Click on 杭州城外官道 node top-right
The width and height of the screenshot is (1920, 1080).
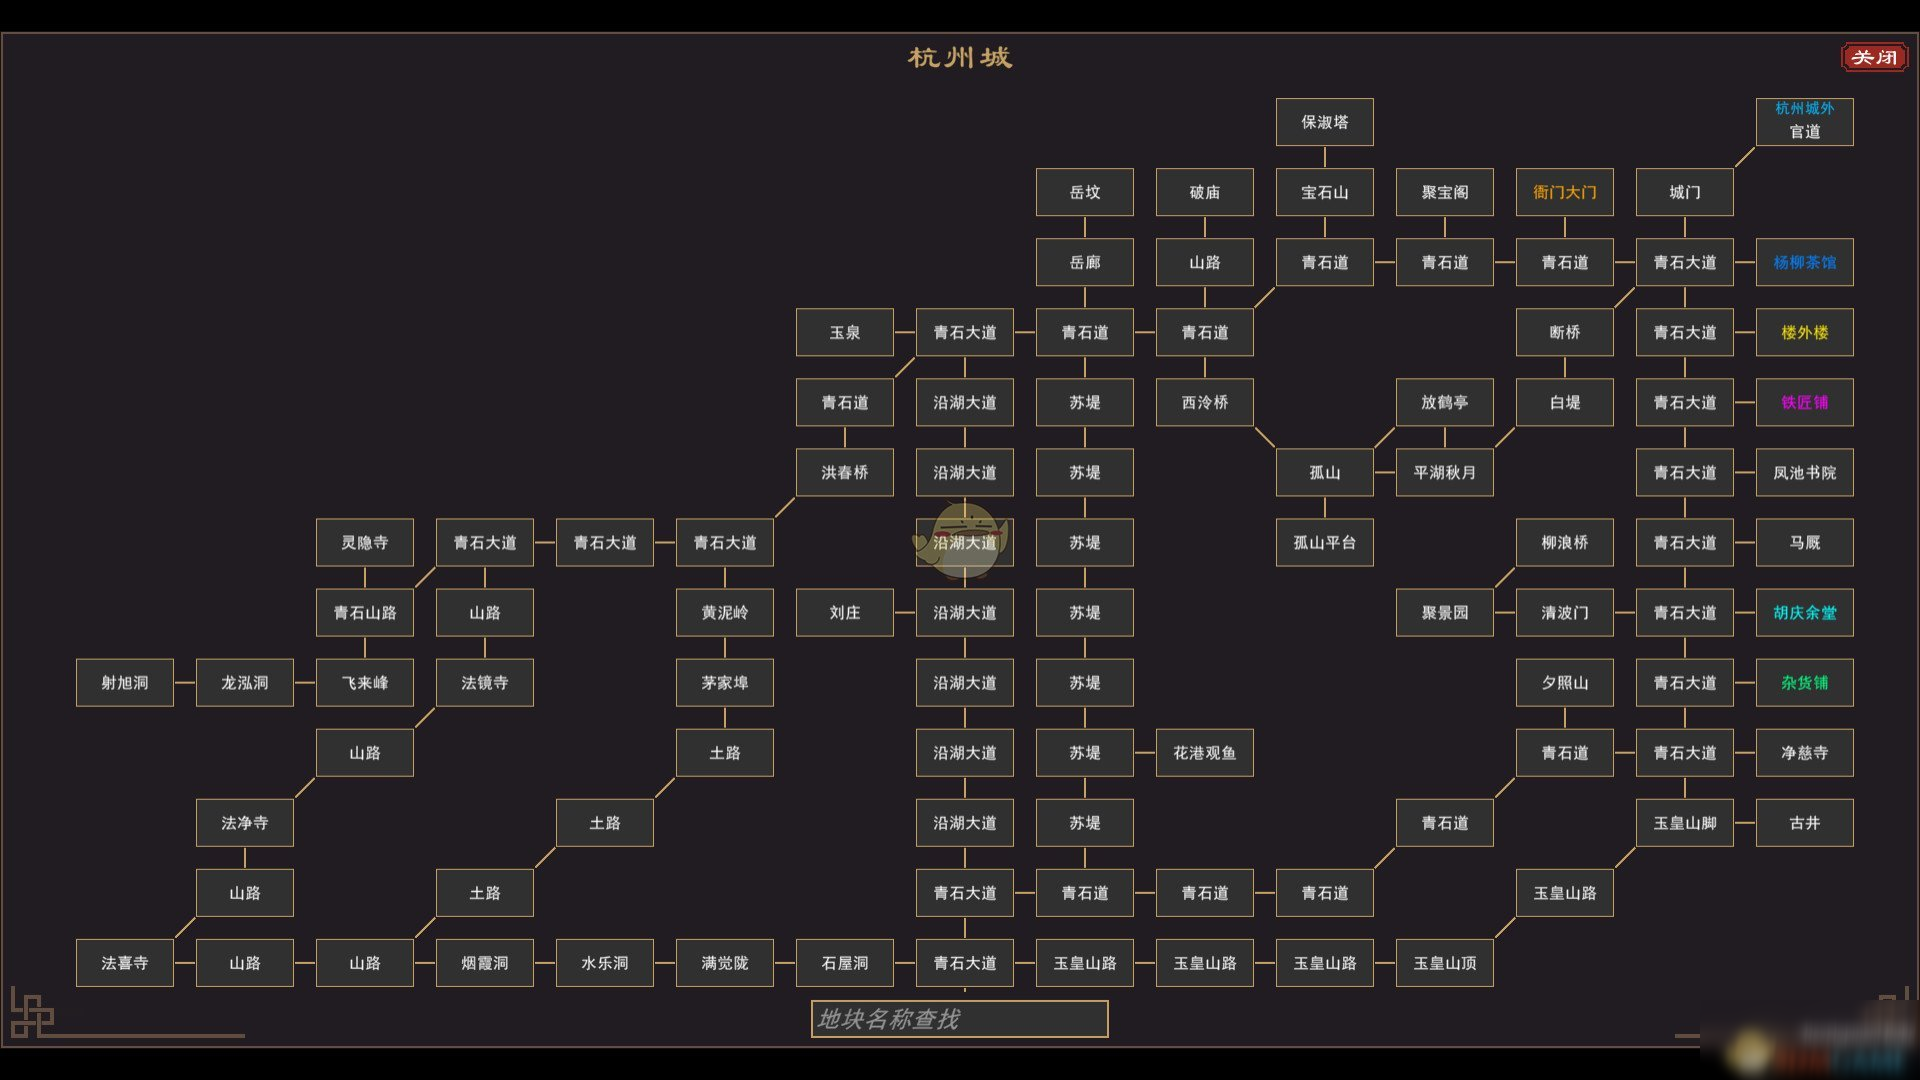point(1805,119)
